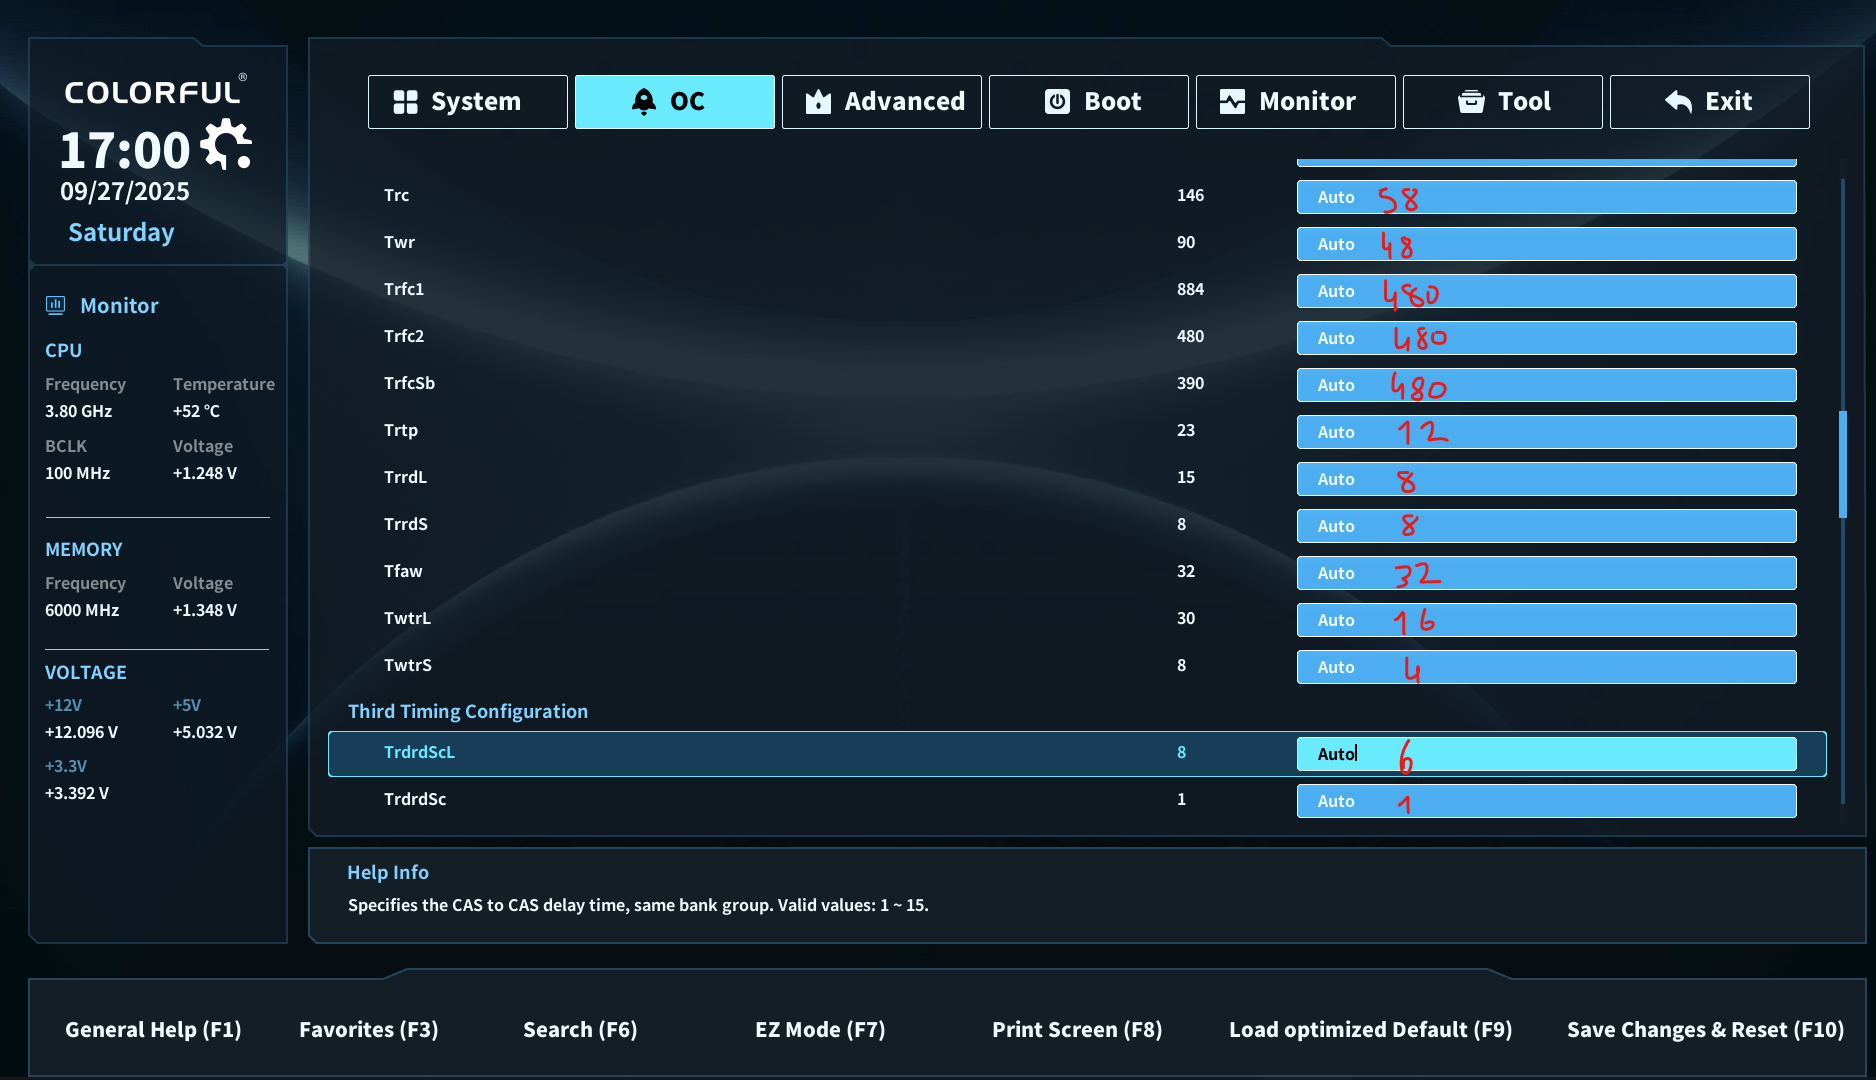Click the Advanced crown icon
The height and width of the screenshot is (1080, 1876).
[x=818, y=102]
